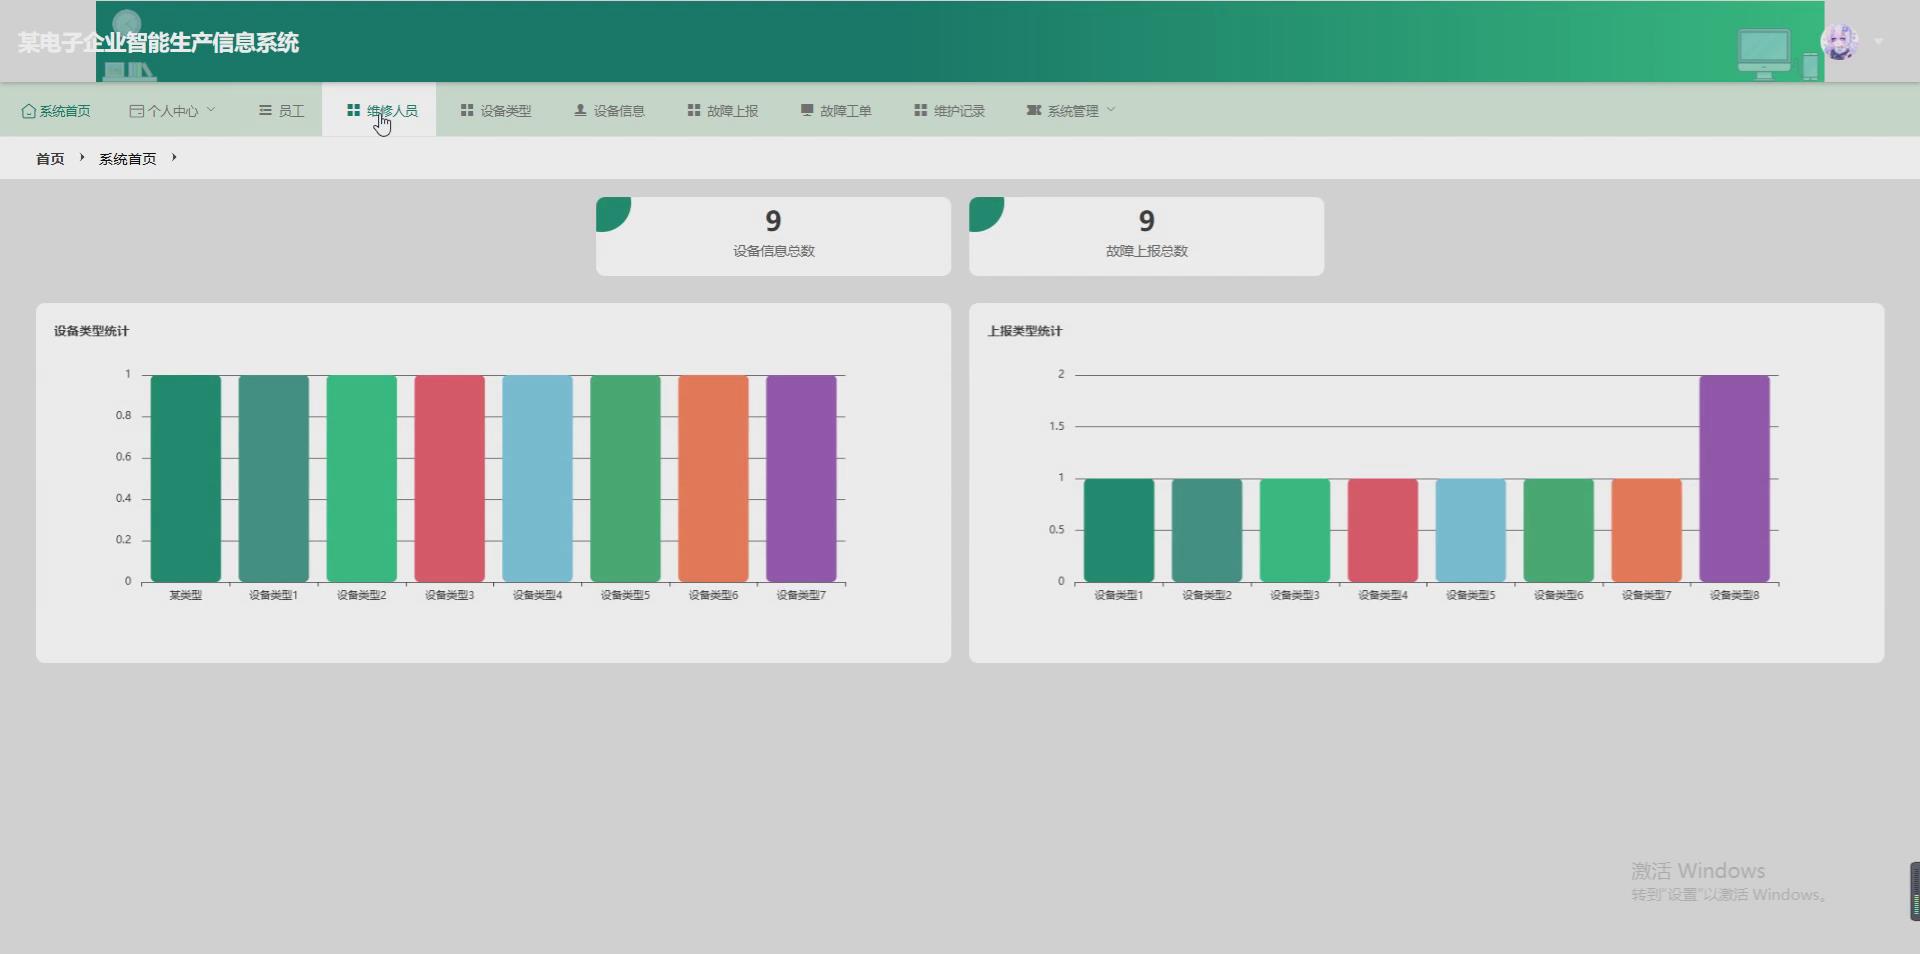The height and width of the screenshot is (954, 1920).
Task: Click the grid icon beside 维修人员
Action: (353, 110)
